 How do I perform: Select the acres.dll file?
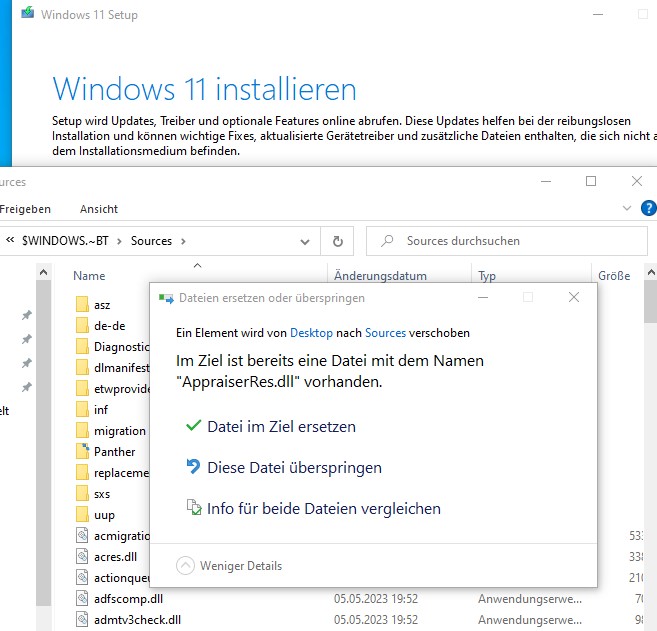tap(115, 557)
